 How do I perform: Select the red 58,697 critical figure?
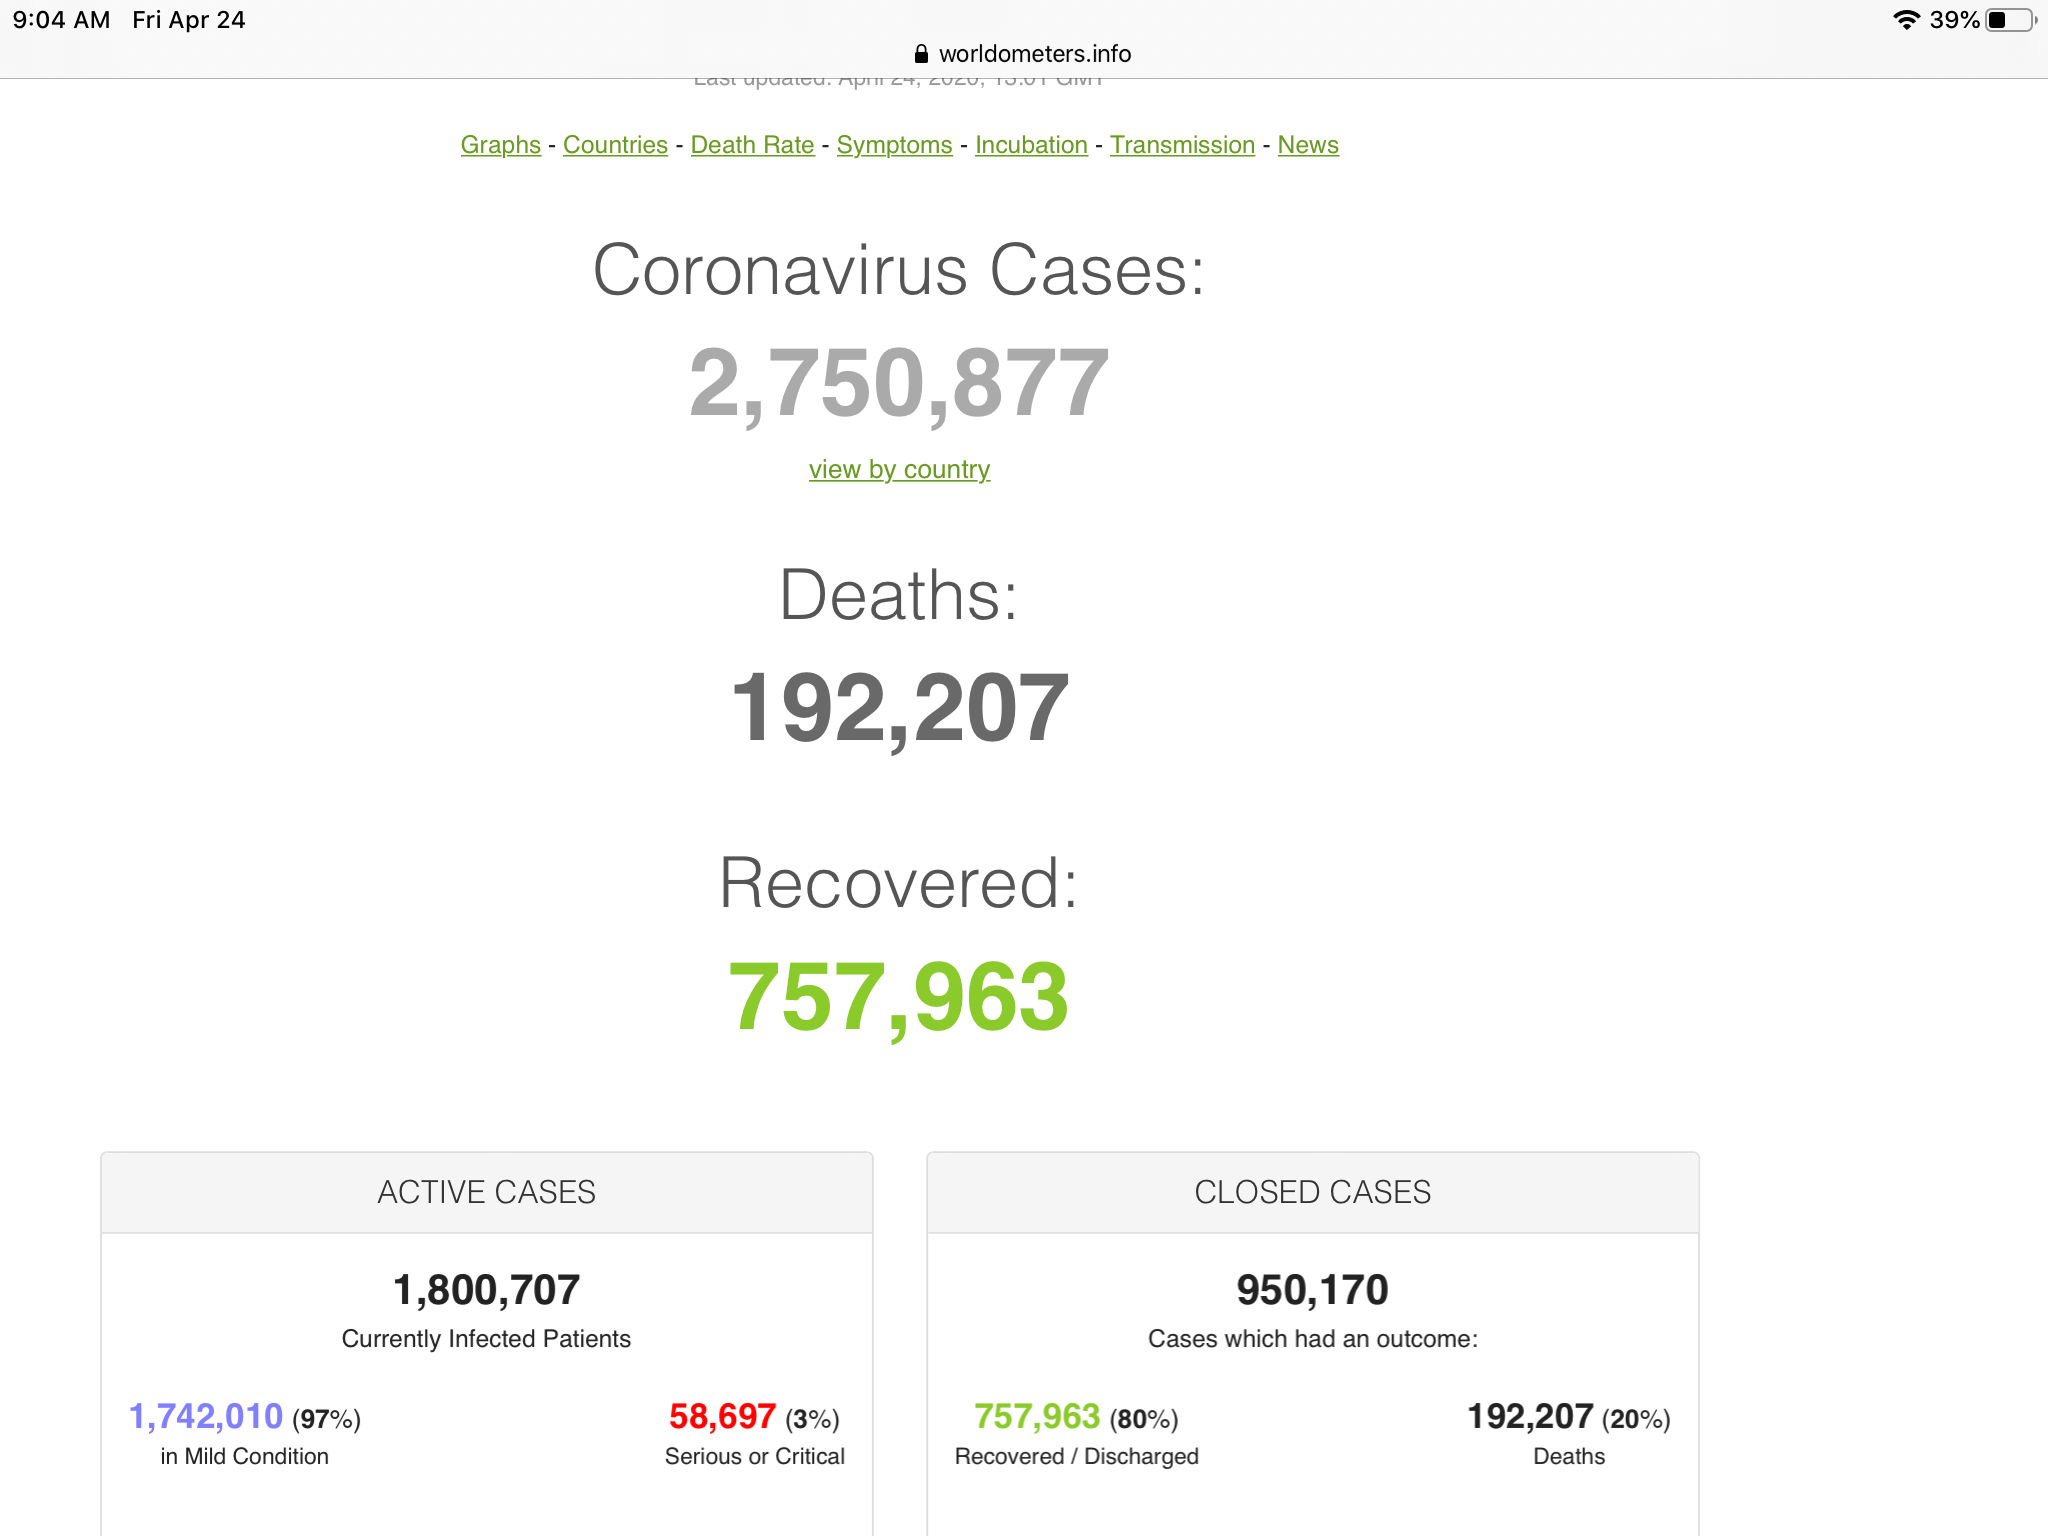tap(722, 1416)
